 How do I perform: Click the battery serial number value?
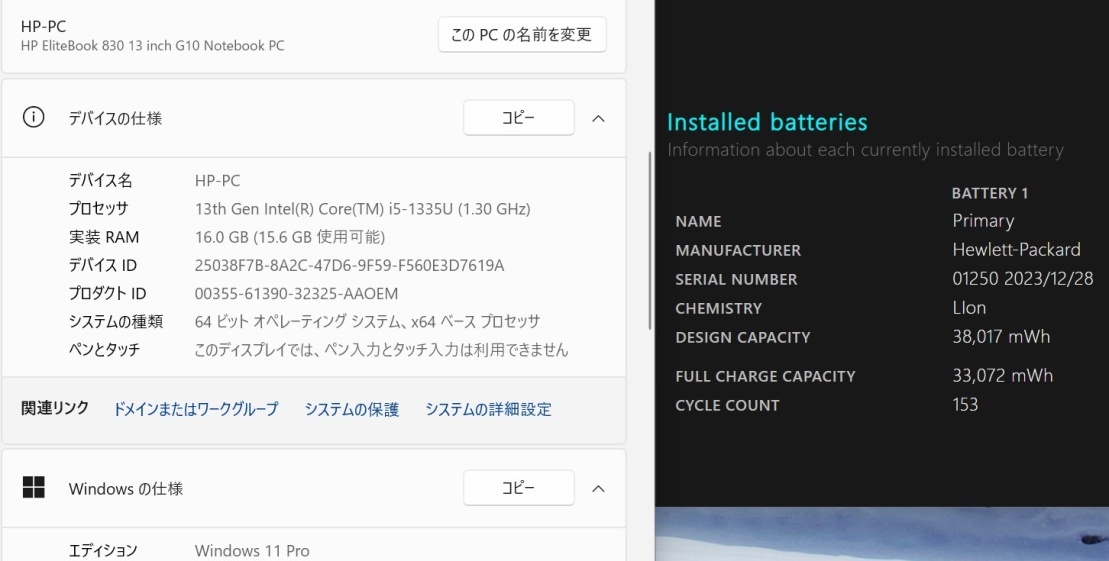[1022, 279]
